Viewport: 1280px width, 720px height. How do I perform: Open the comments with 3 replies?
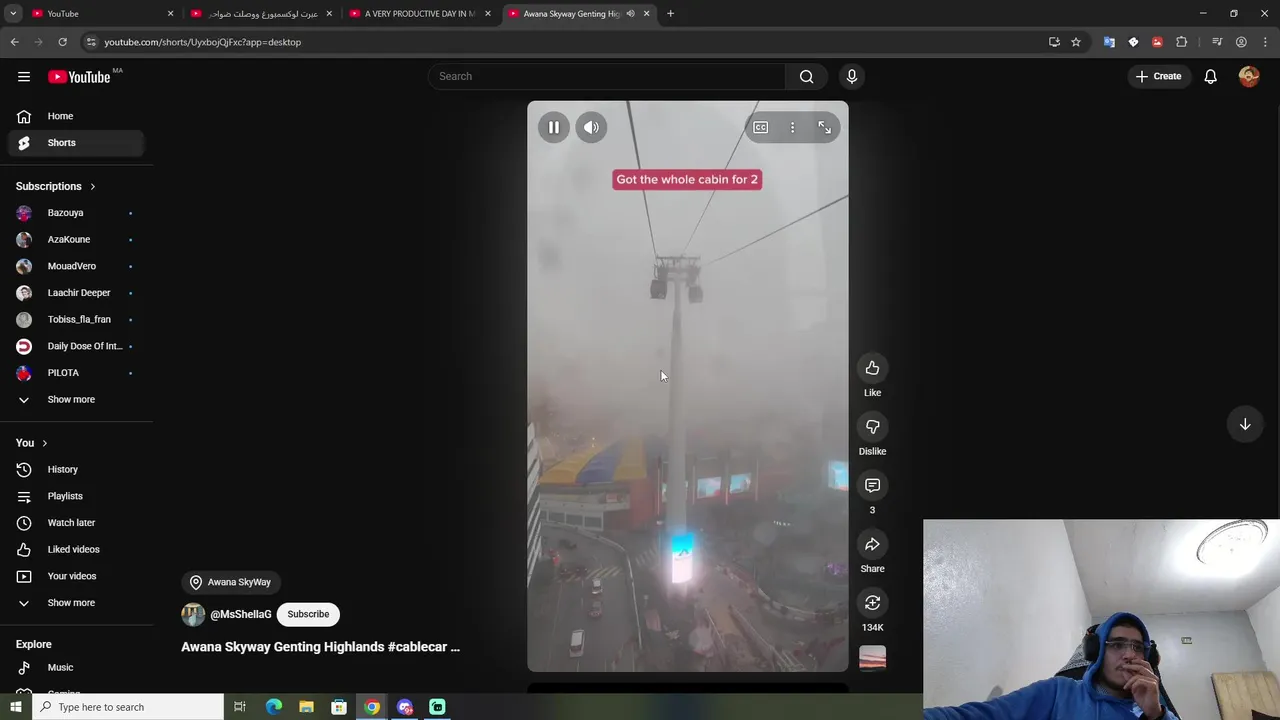click(x=872, y=485)
